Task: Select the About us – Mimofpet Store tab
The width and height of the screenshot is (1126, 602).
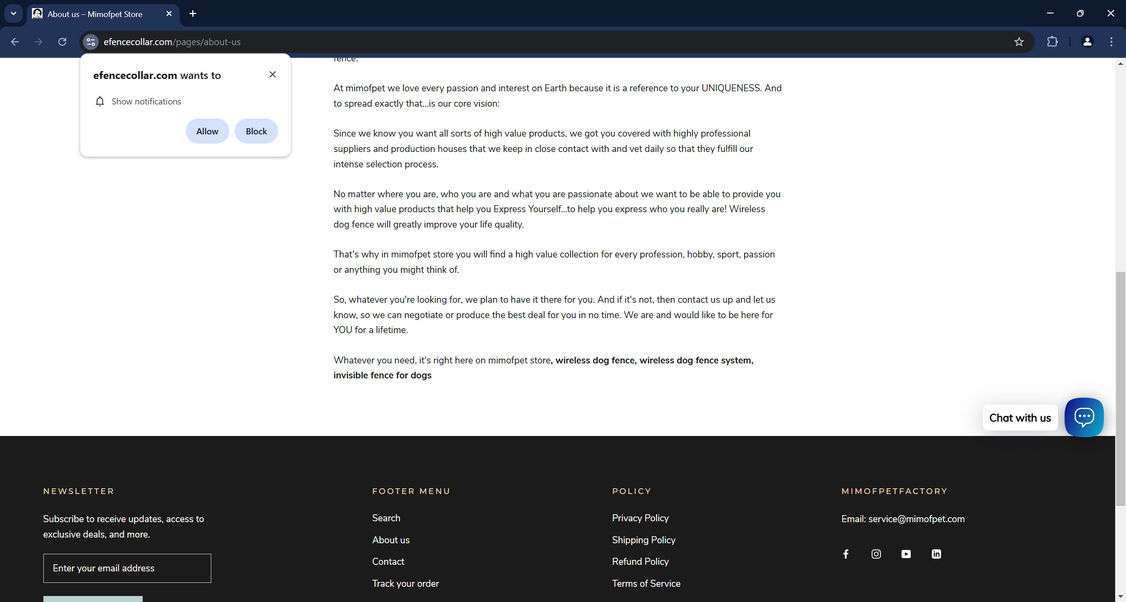Action: (103, 14)
